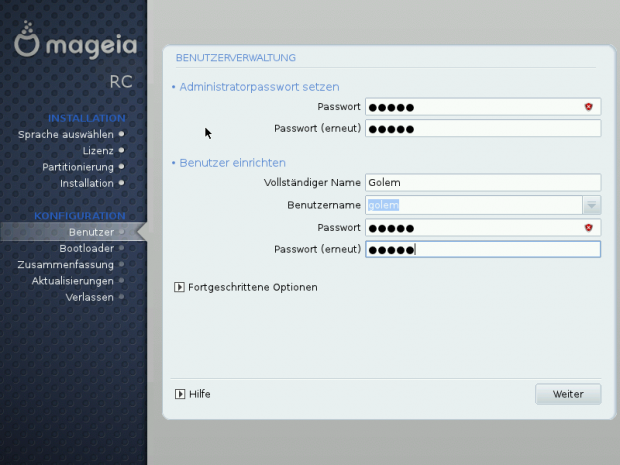Click the shield icon in administrator password field
This screenshot has height=465, width=620.
pyautogui.click(x=589, y=107)
